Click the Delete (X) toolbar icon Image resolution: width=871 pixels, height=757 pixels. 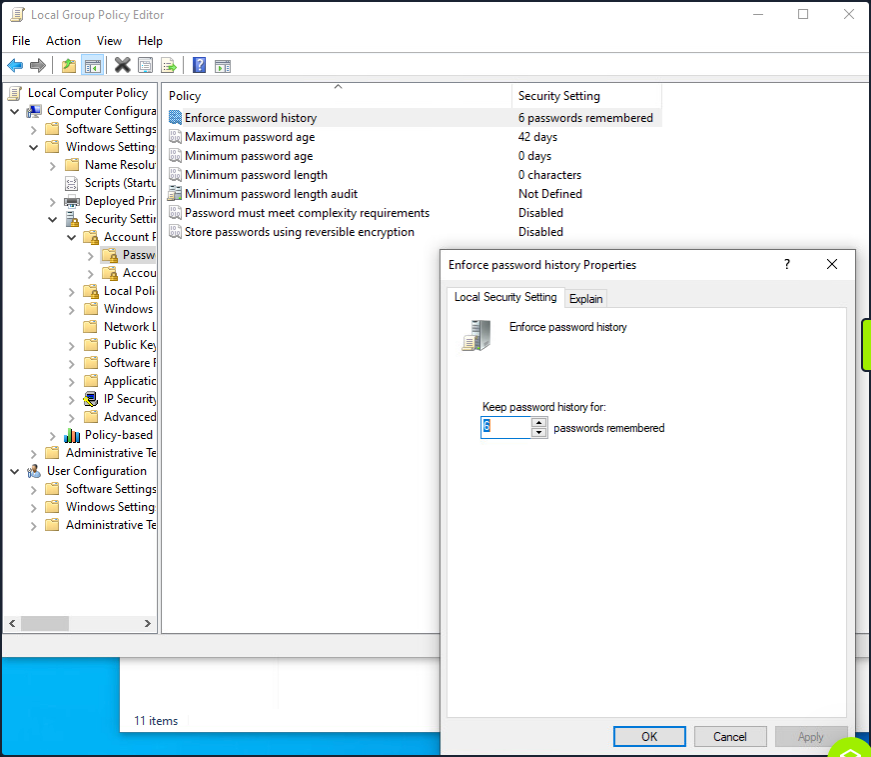click(x=121, y=65)
